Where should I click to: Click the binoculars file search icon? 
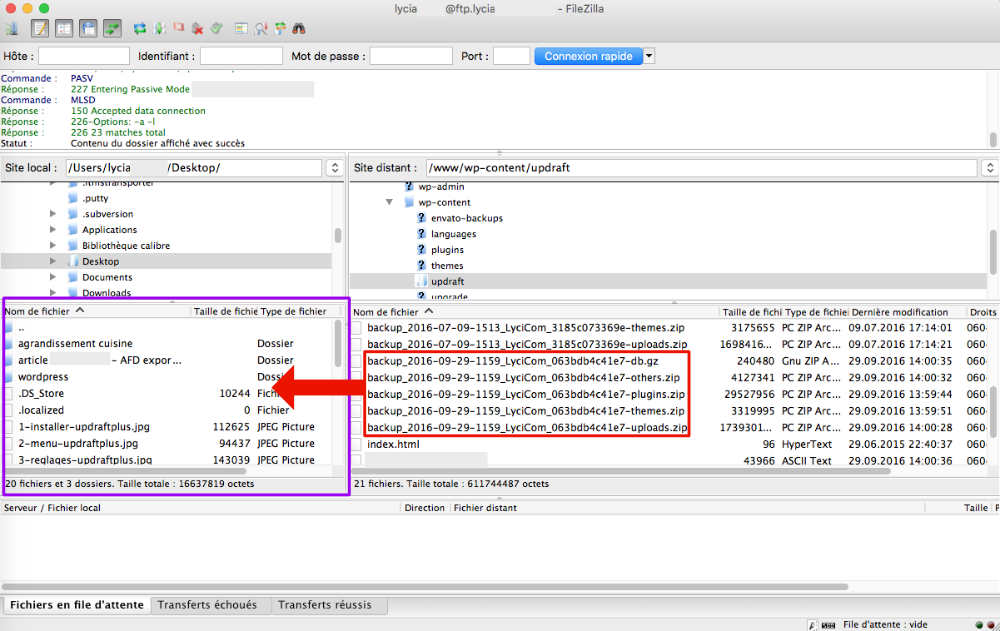pos(299,28)
